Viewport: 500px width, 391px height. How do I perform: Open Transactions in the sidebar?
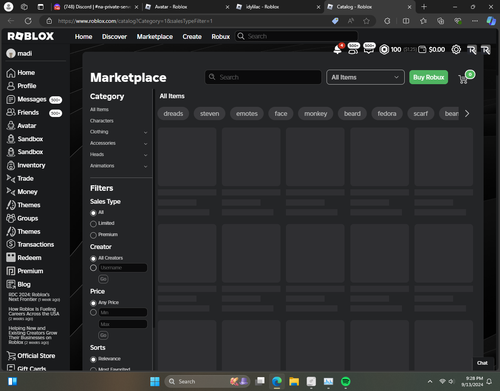point(30,244)
